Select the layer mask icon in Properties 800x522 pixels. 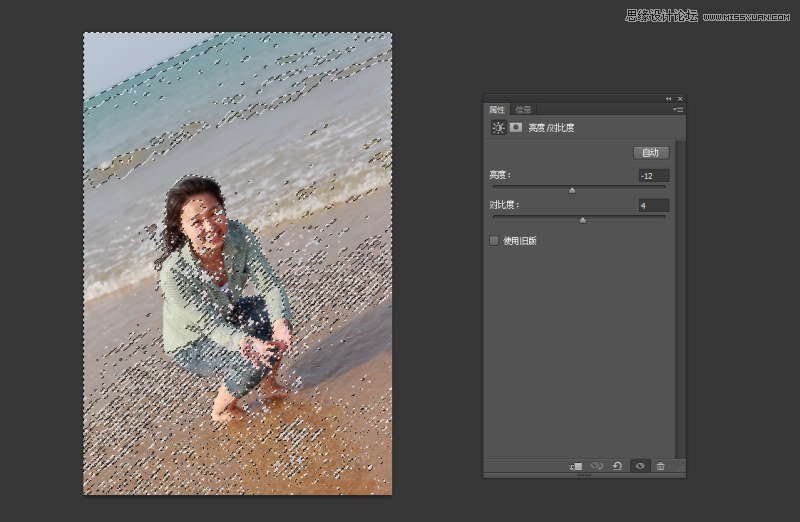coord(516,128)
